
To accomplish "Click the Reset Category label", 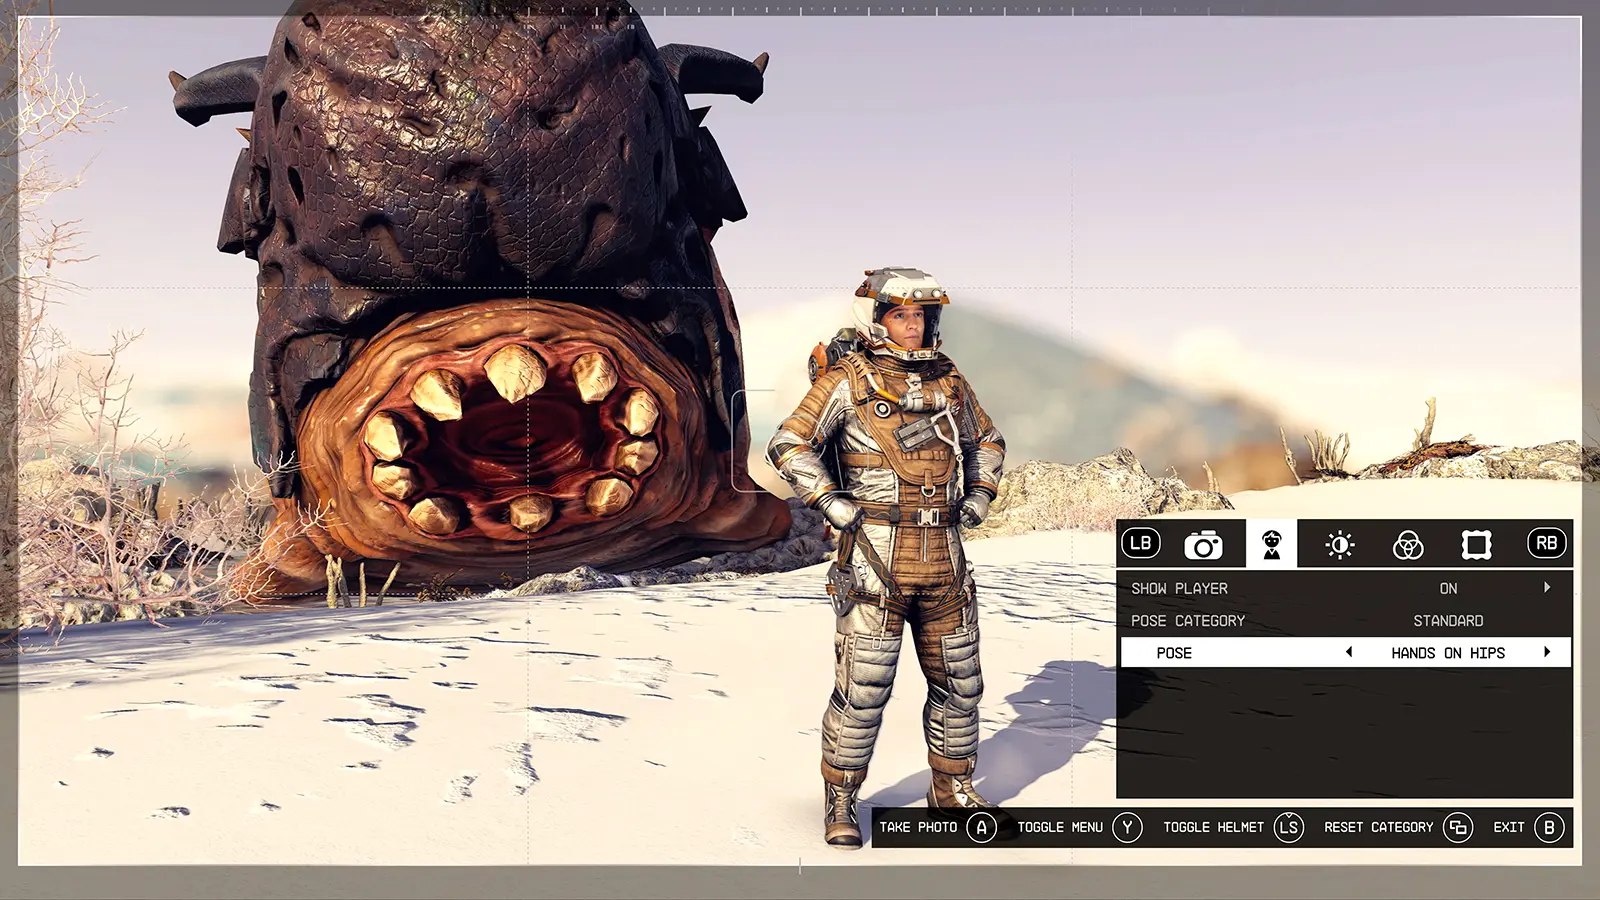I will (1378, 827).
